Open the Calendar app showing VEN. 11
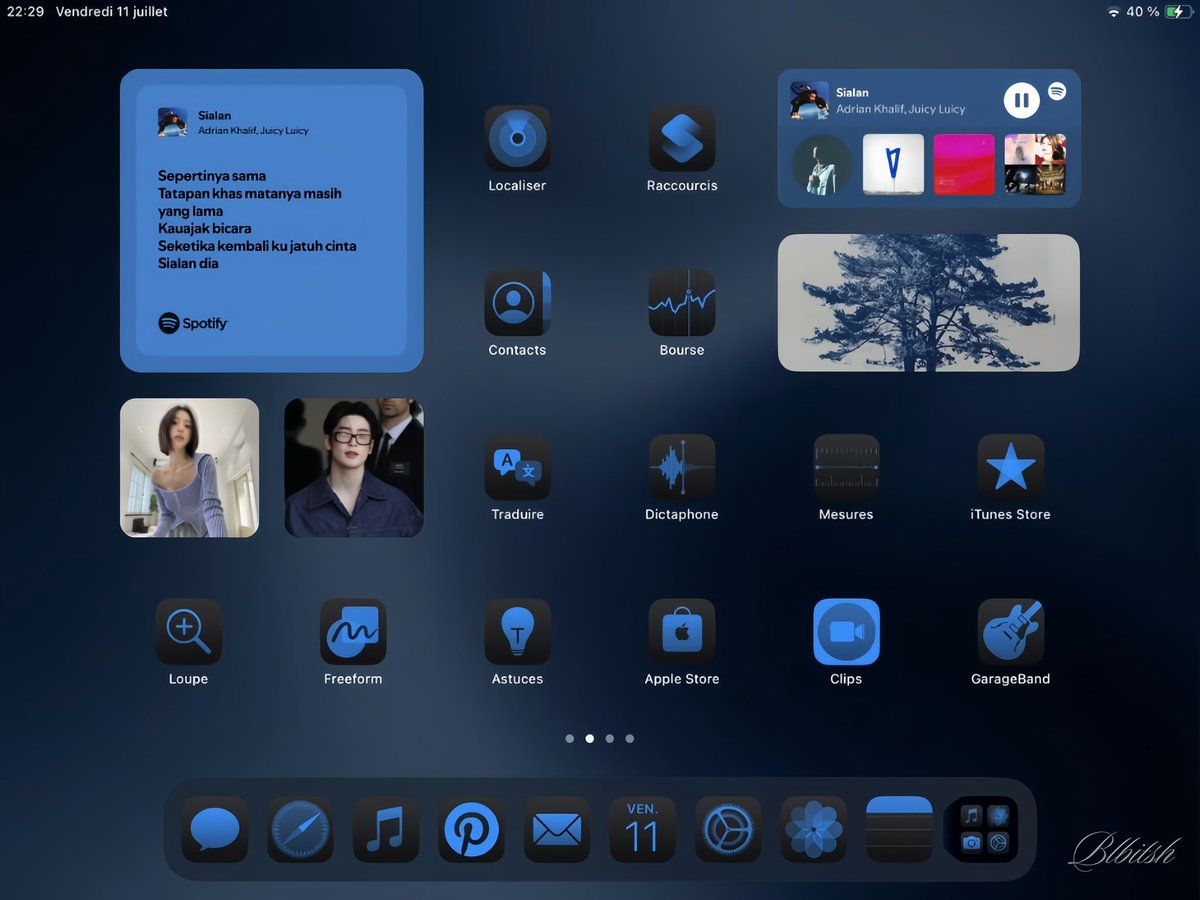 [x=642, y=829]
